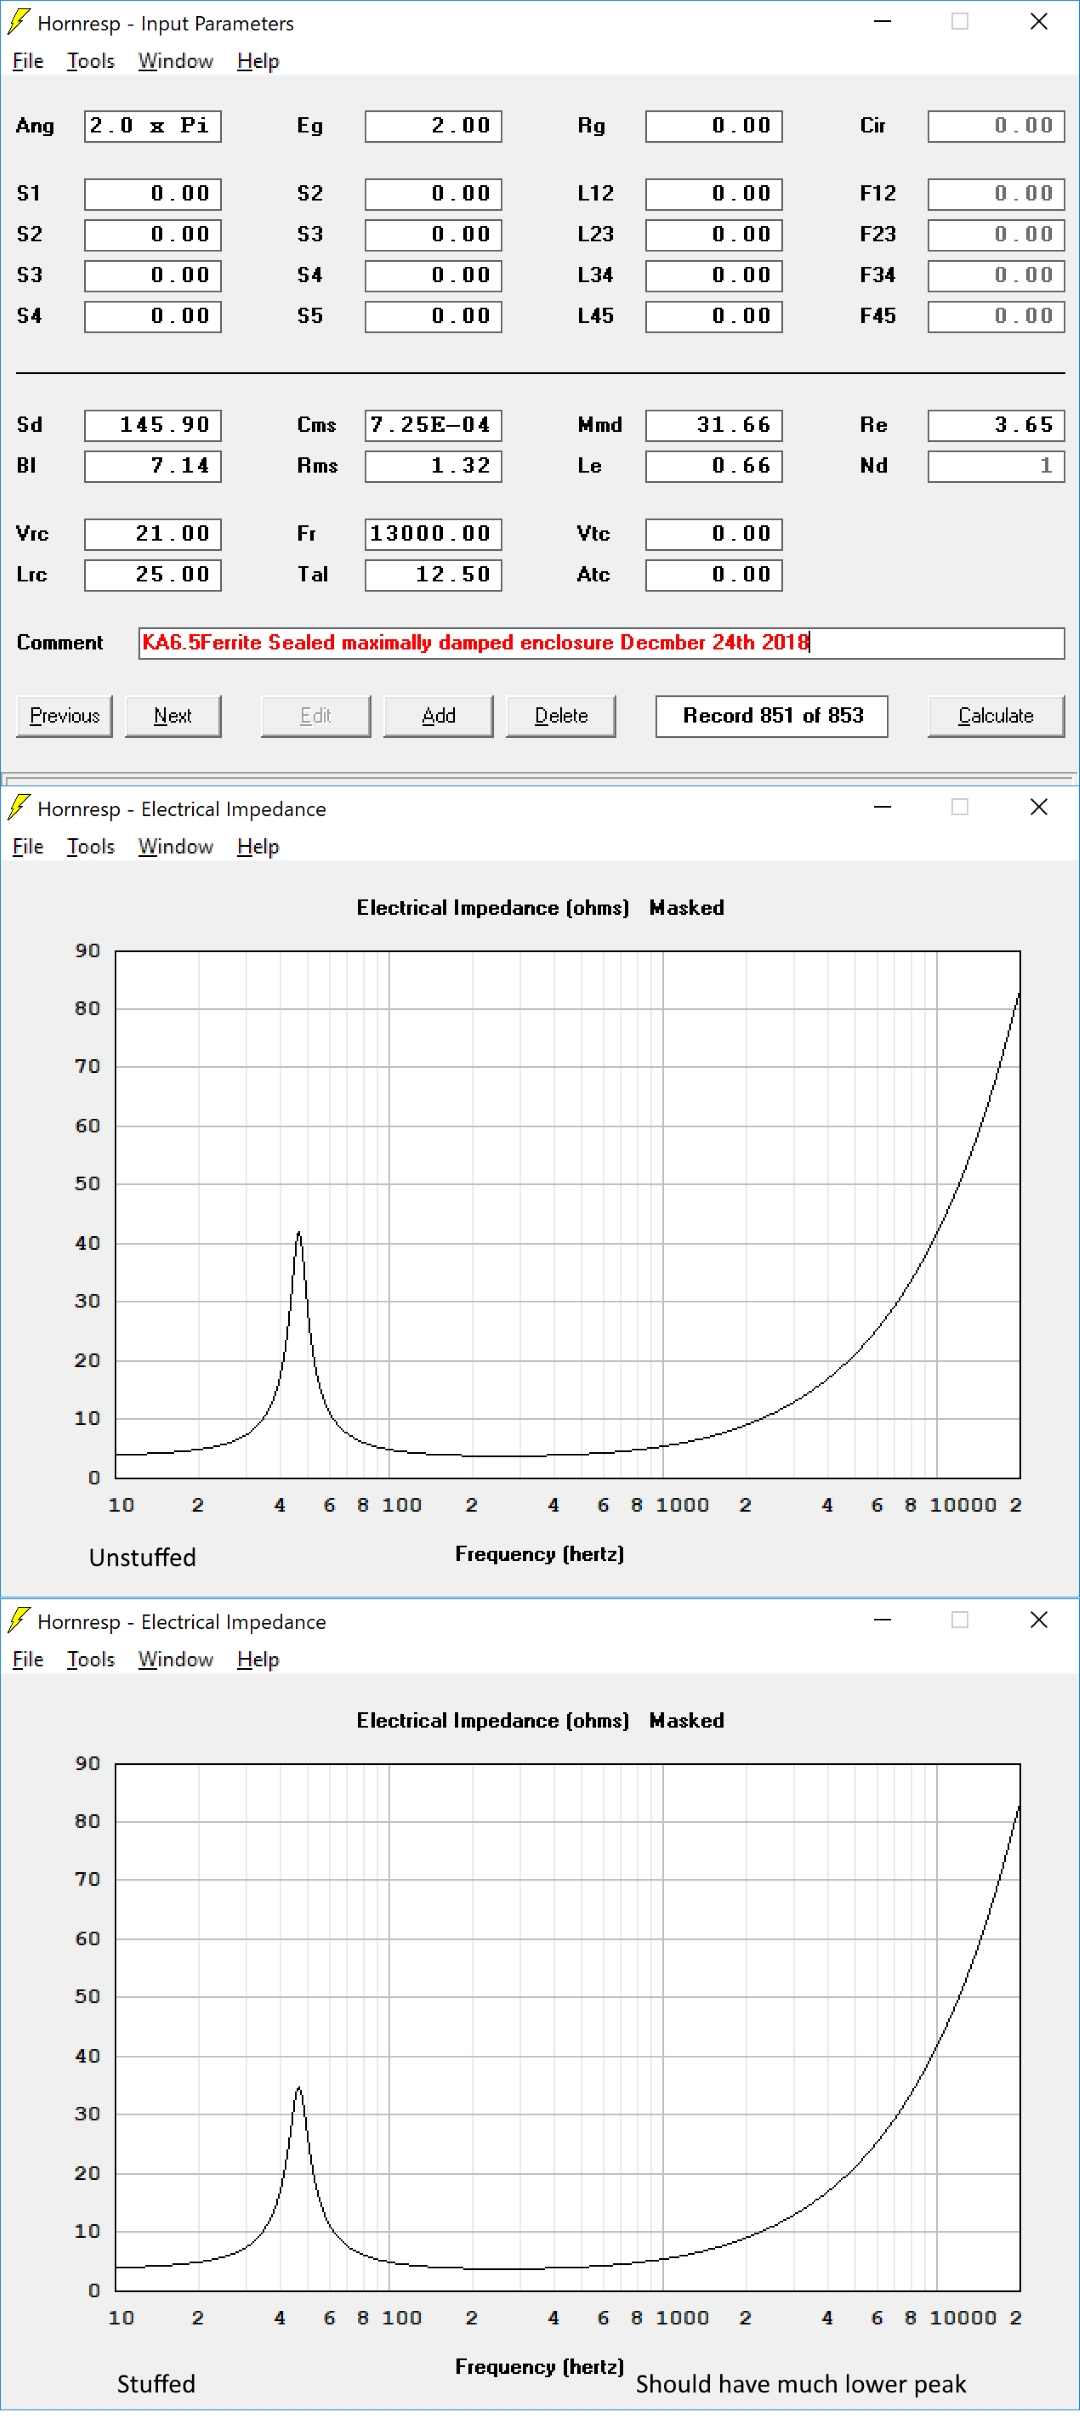Viewport: 1080px width, 2436px height.
Task: Click the Nd field showing 1
Action: (997, 466)
